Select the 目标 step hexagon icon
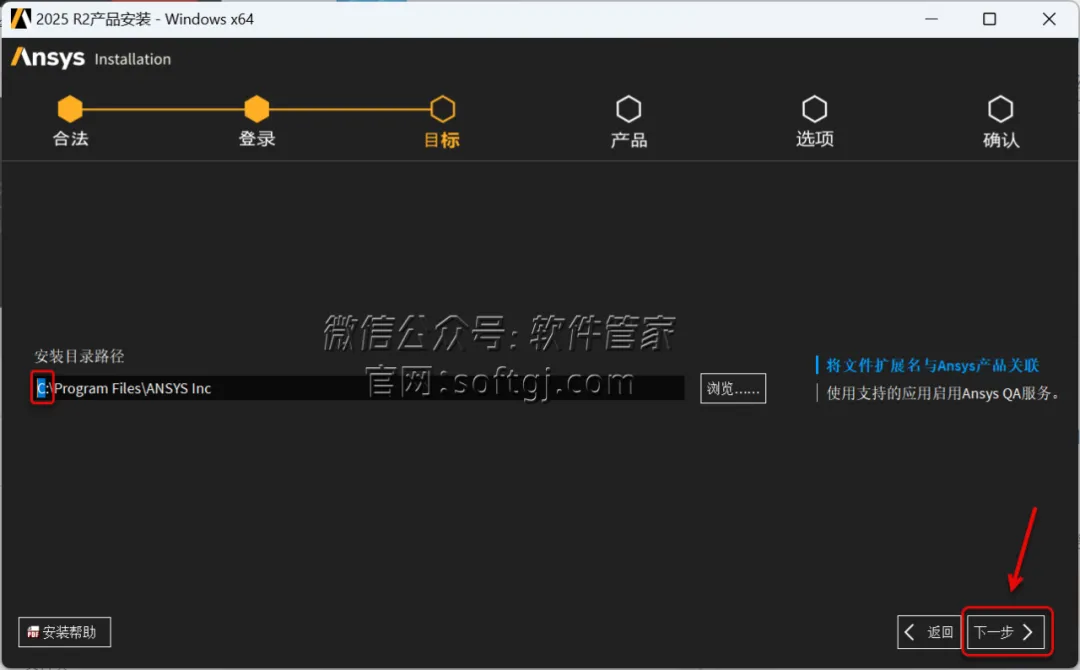The image size is (1080, 670). [442, 109]
